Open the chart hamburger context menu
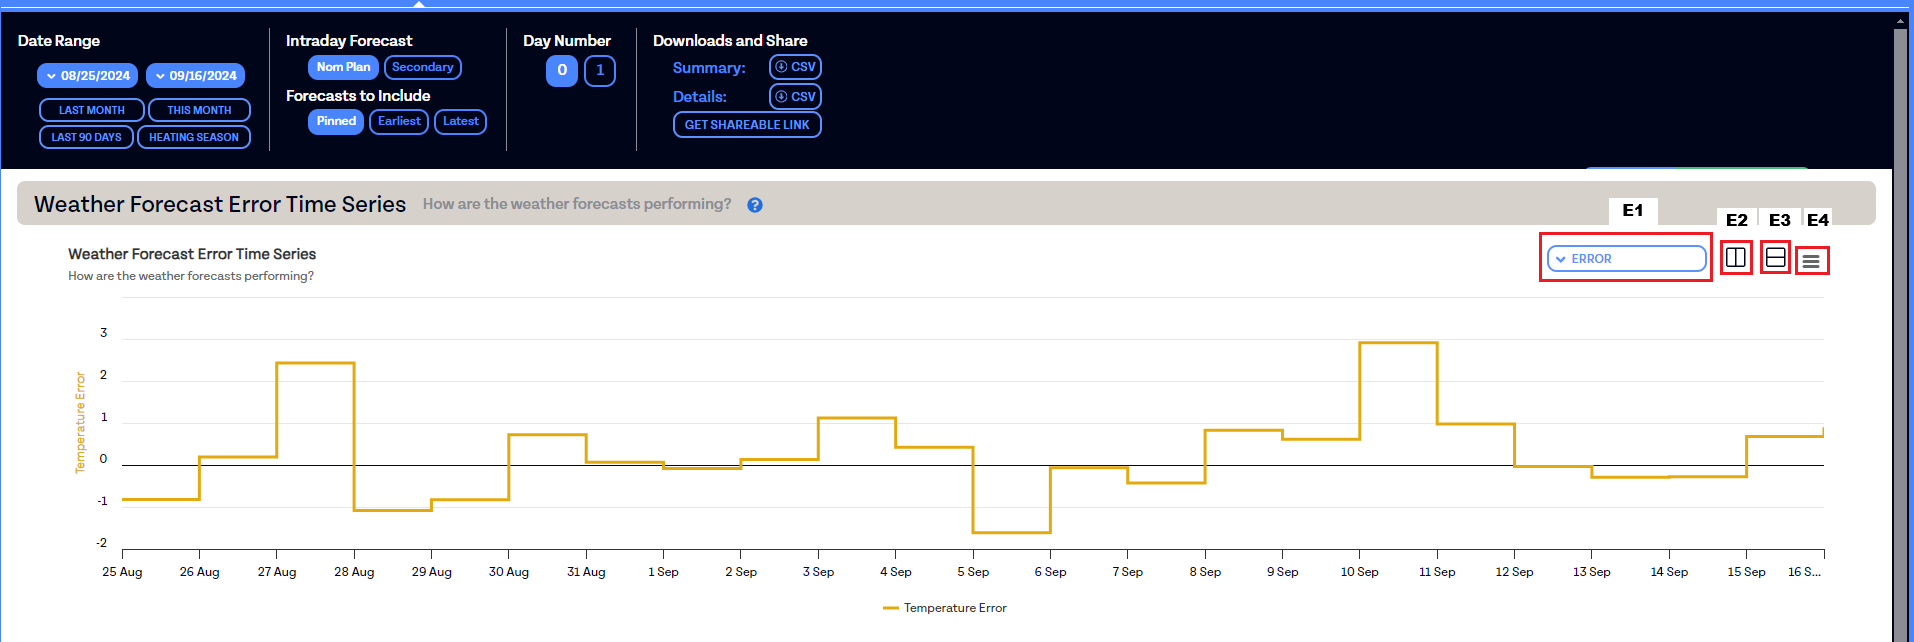This screenshot has width=1914, height=642. tap(1811, 261)
